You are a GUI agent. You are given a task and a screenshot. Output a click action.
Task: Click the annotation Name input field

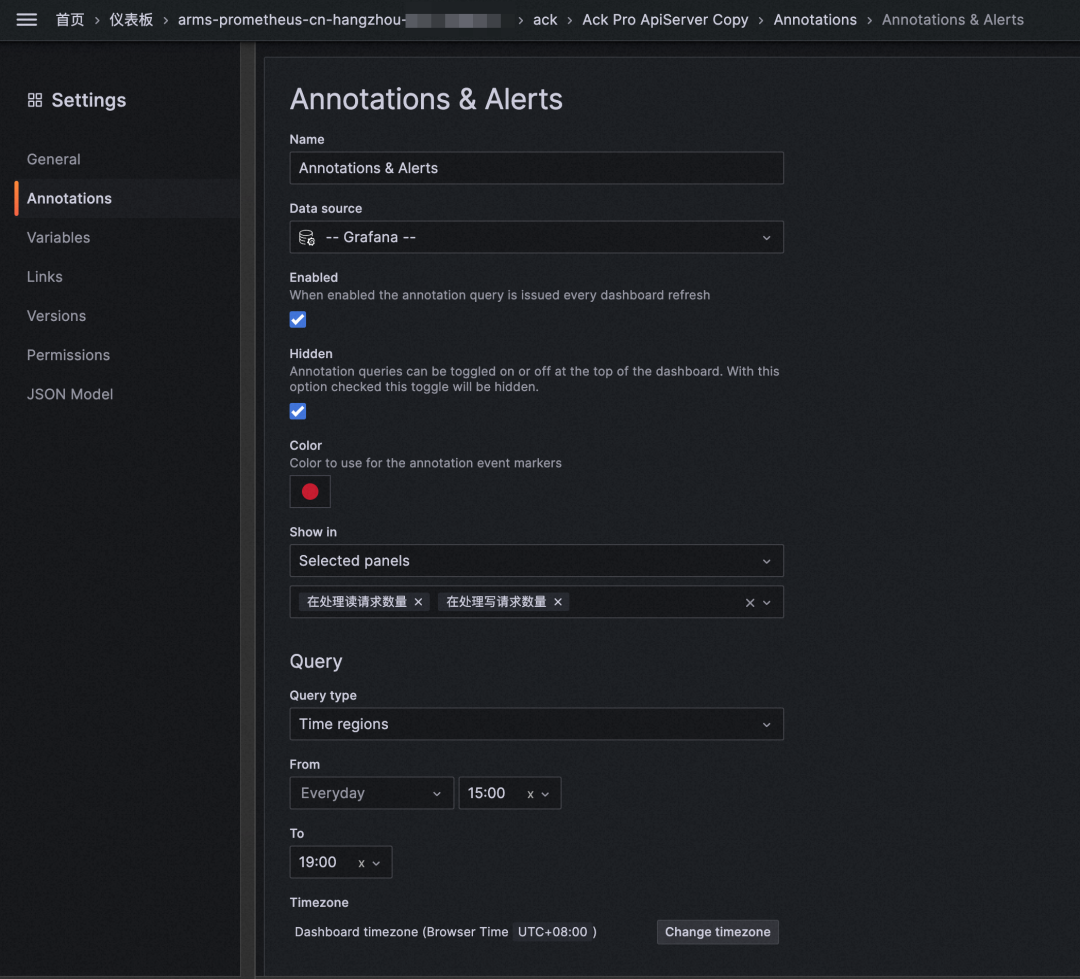tap(536, 168)
